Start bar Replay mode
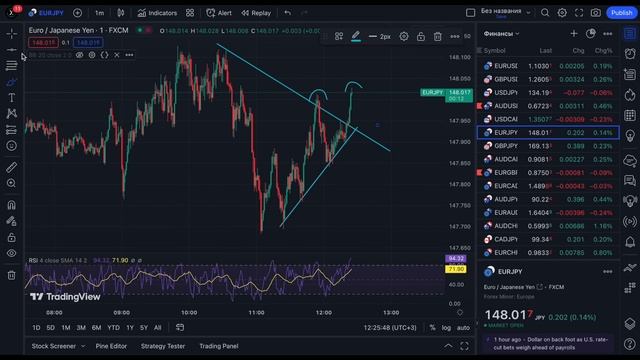This screenshot has height=360, width=640. [256, 13]
